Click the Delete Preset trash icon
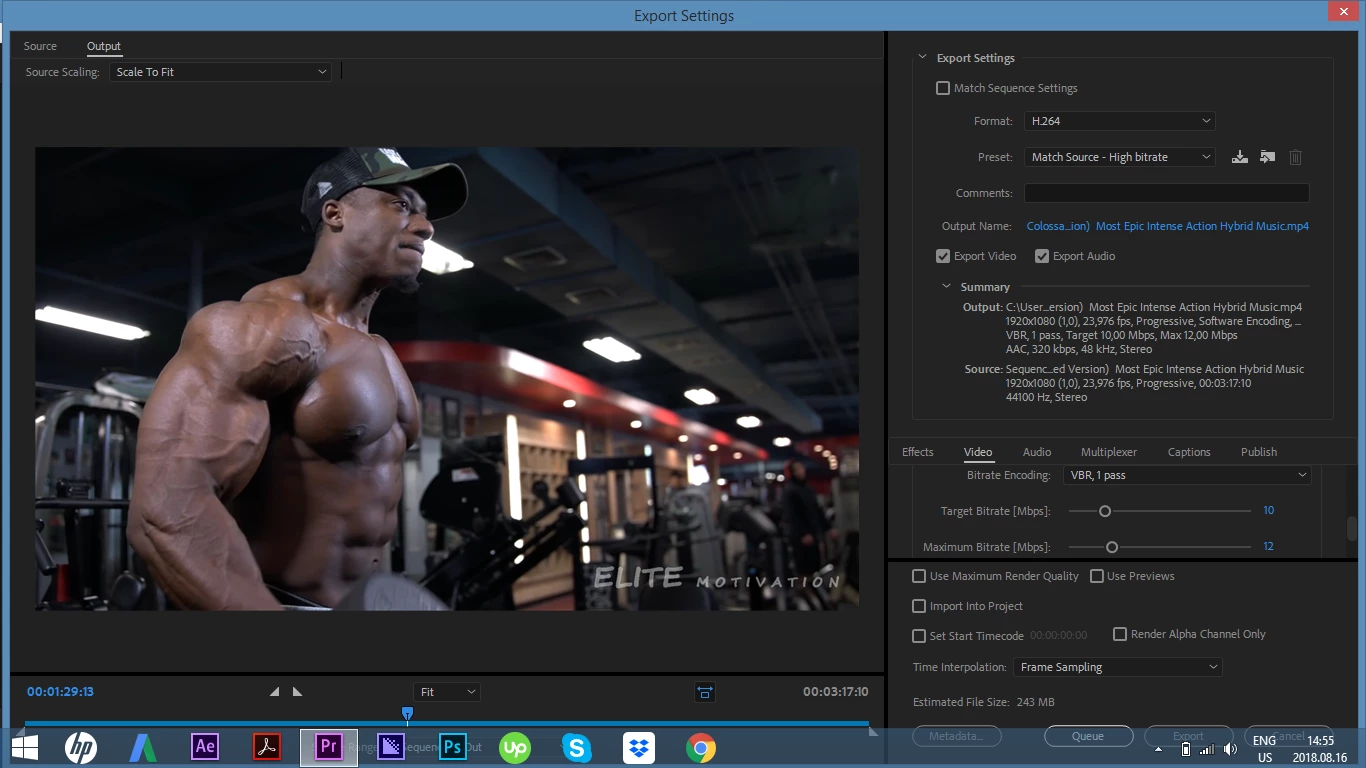The width and height of the screenshot is (1366, 768). point(1295,157)
